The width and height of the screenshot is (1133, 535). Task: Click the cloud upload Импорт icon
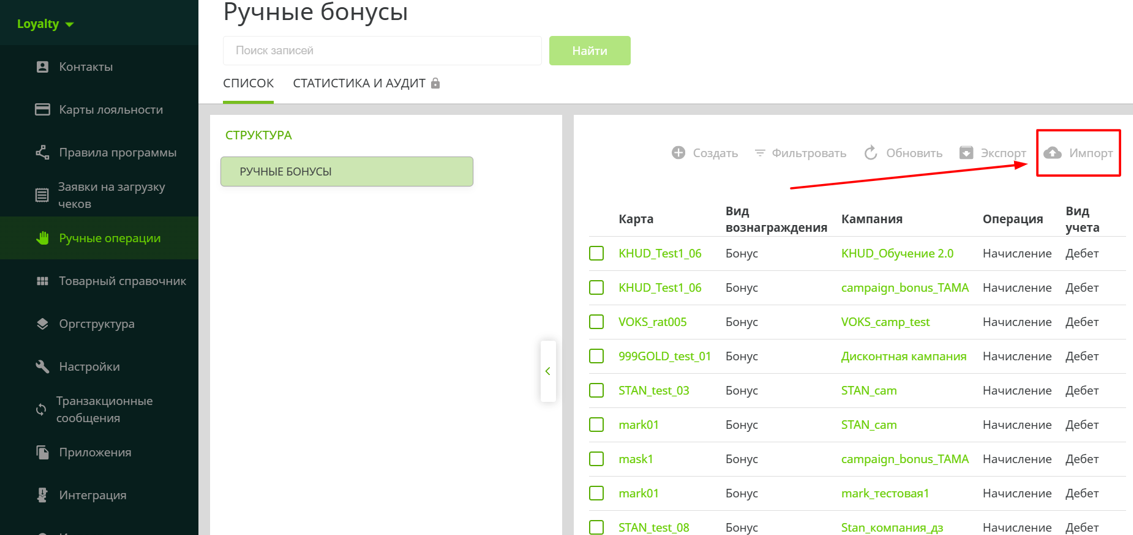click(x=1053, y=153)
